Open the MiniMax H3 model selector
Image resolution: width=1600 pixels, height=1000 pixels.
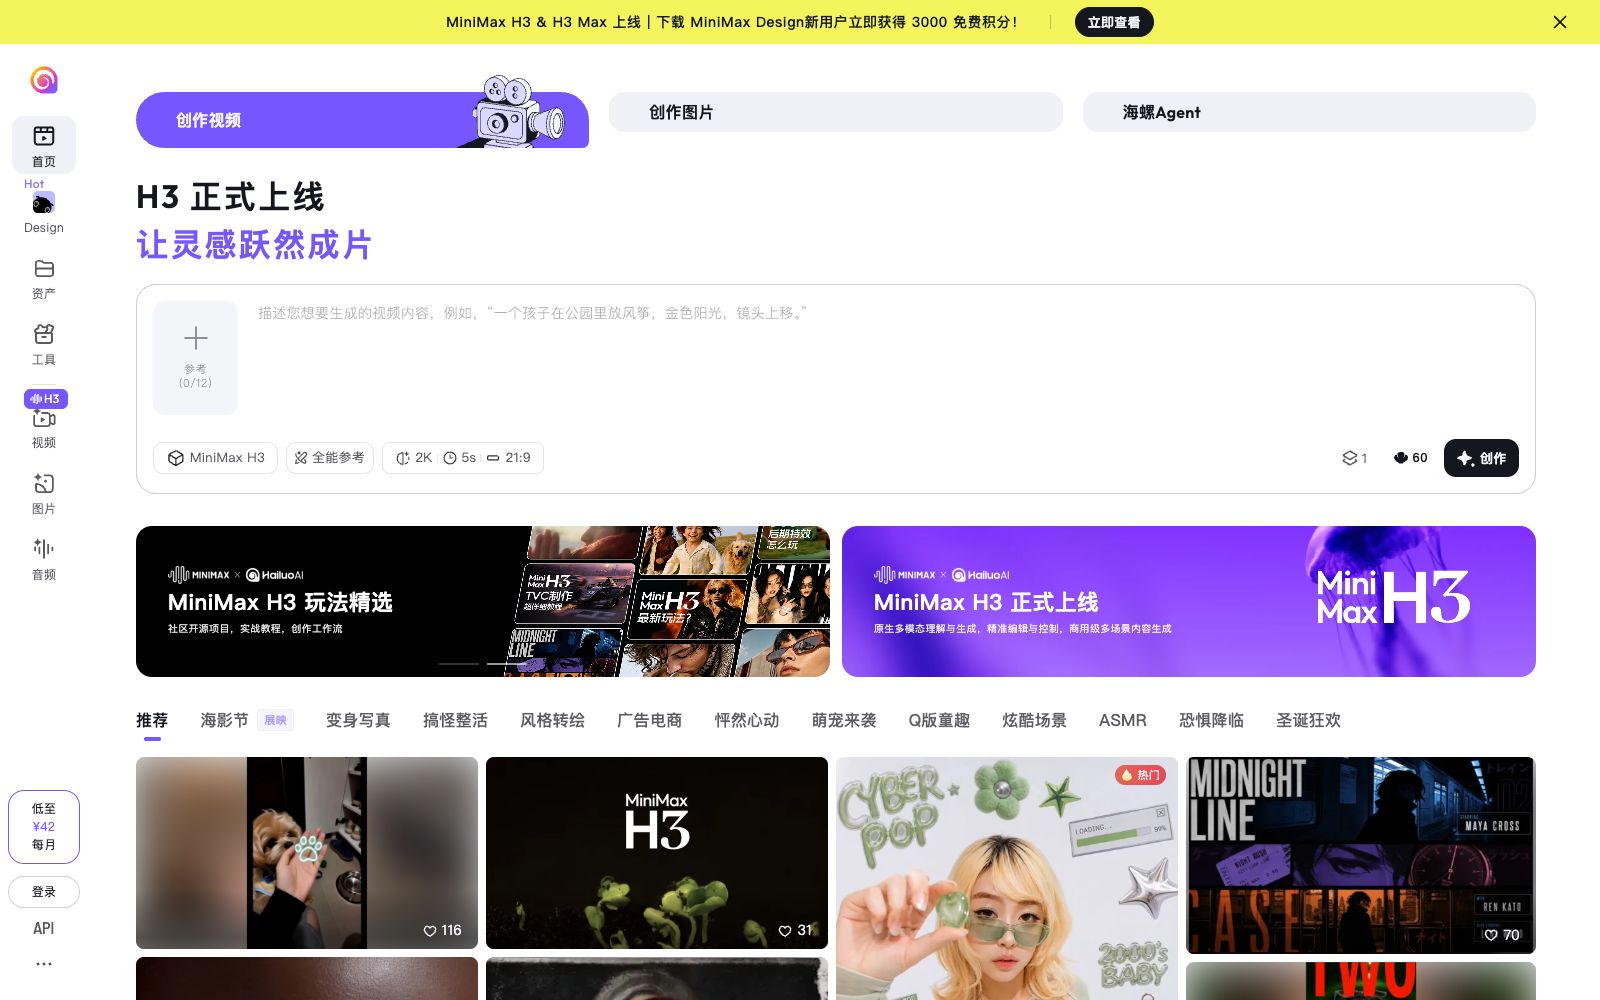(x=215, y=458)
